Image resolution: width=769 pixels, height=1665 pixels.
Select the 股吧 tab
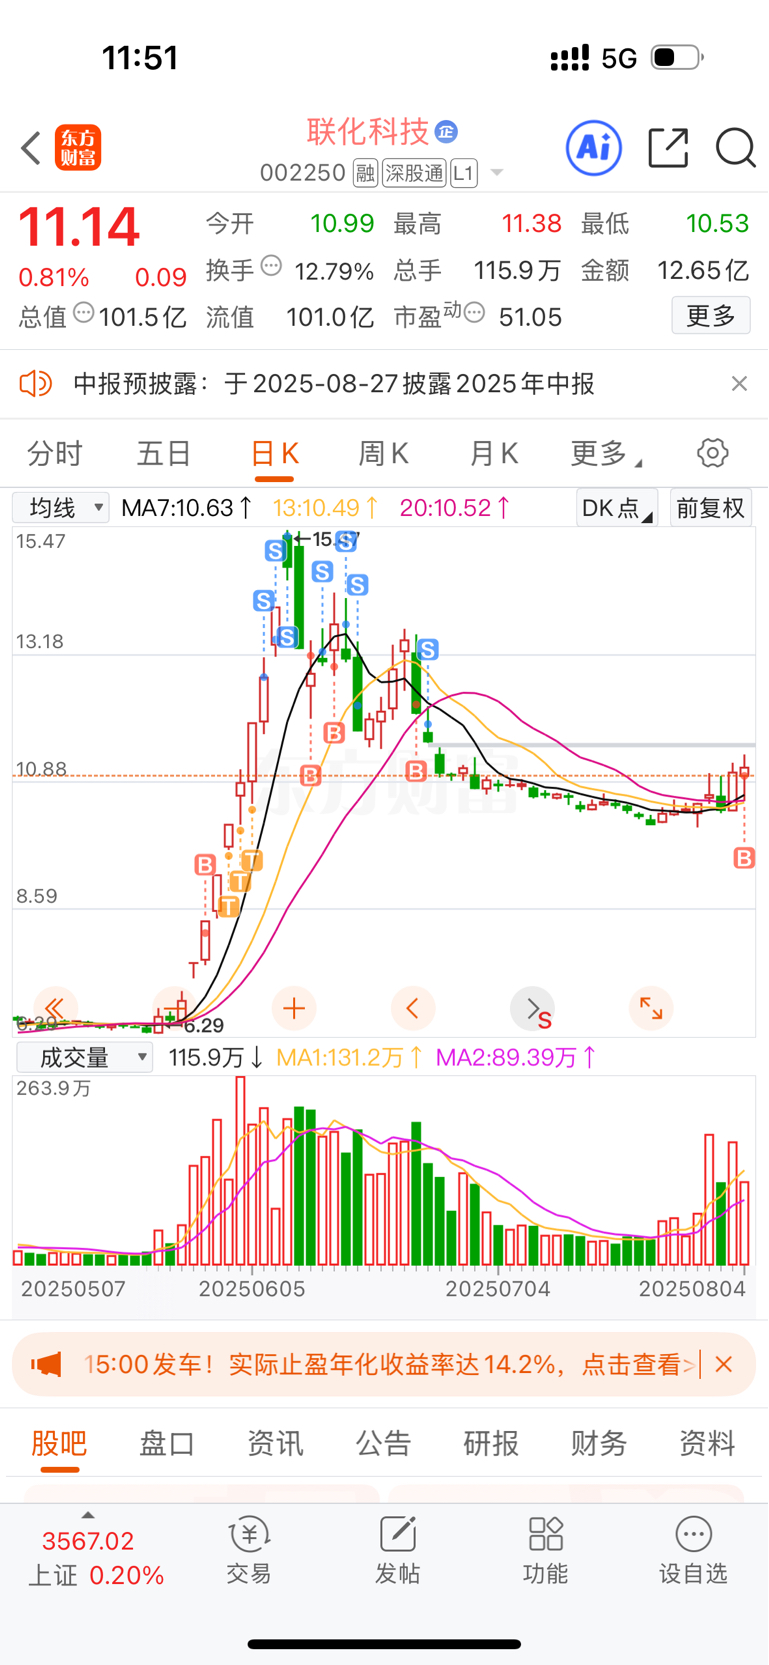tap(59, 1443)
